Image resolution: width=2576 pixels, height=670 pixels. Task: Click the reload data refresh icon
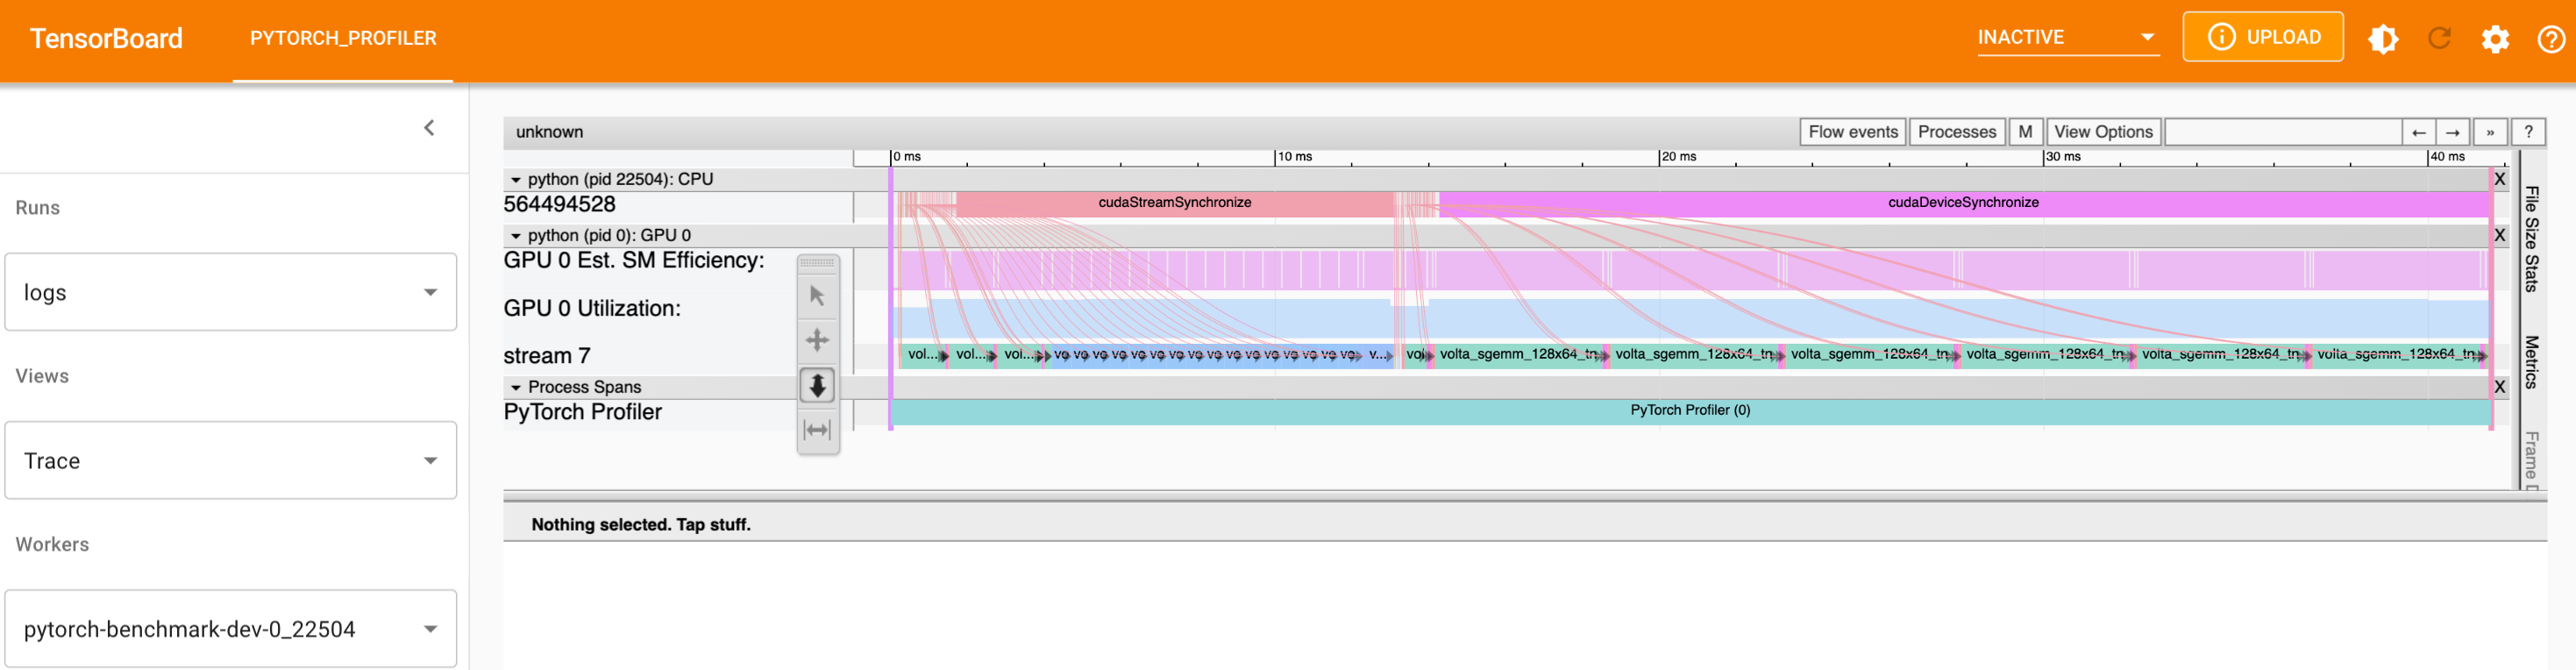click(2439, 39)
